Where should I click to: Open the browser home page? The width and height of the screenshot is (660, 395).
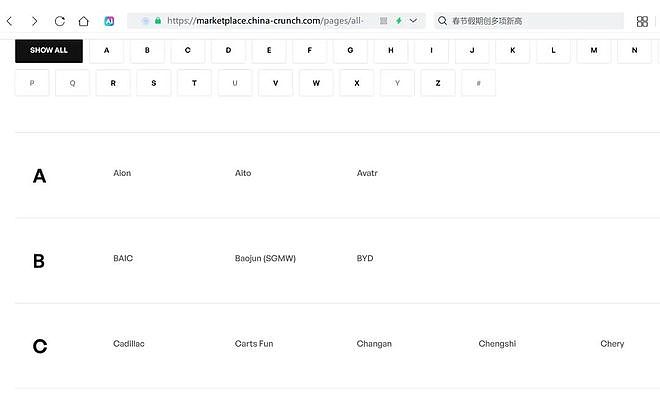(x=83, y=21)
